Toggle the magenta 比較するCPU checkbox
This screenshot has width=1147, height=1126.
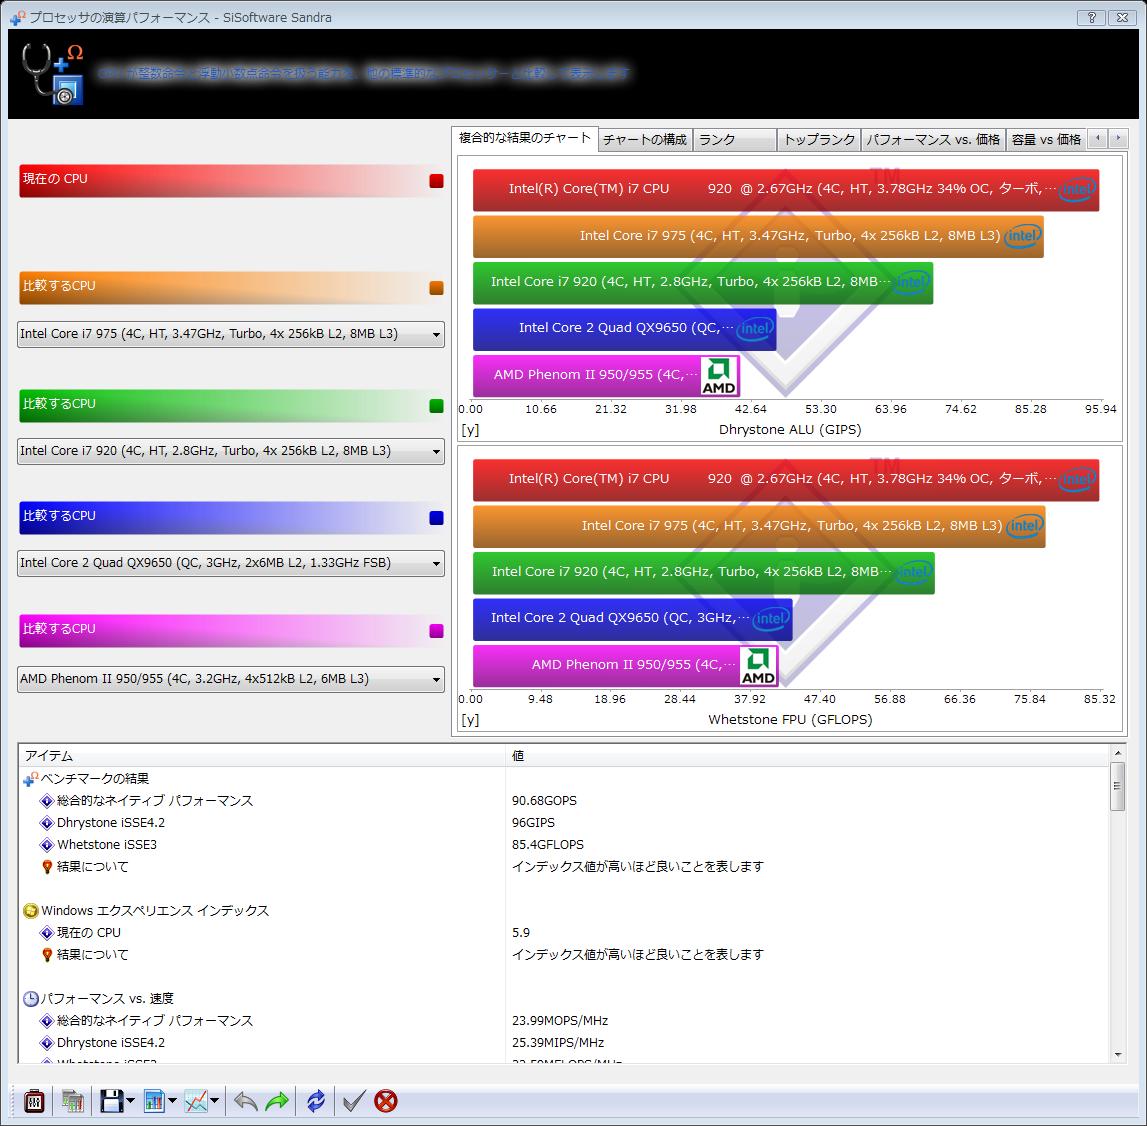pos(437,631)
